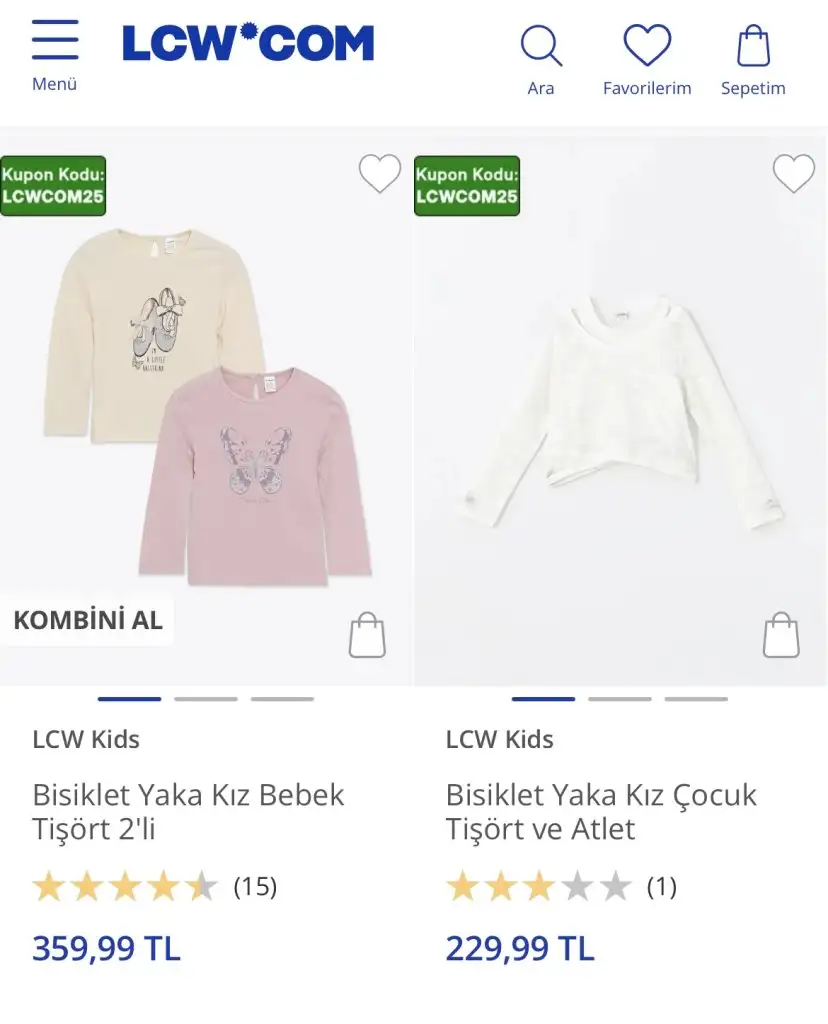828x1024 pixels.
Task: Click the 359,99 TL price
Action: pos(106,948)
